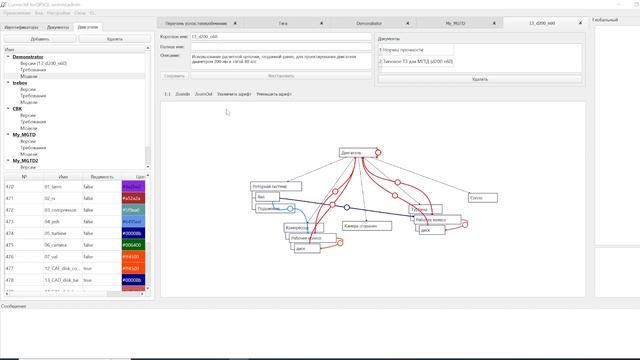This screenshot has width=640, height=360.
Task: Click the 04_psh name cell
Action: 62,222
